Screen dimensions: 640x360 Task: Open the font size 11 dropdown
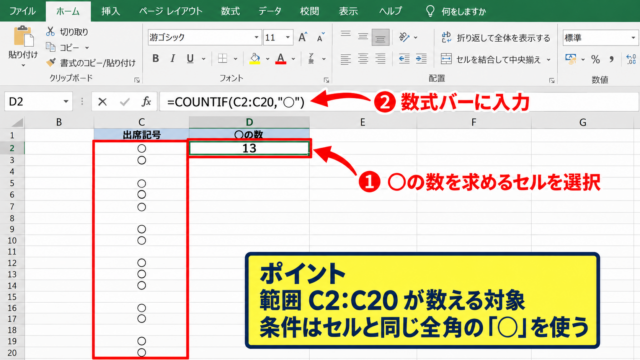coord(288,38)
